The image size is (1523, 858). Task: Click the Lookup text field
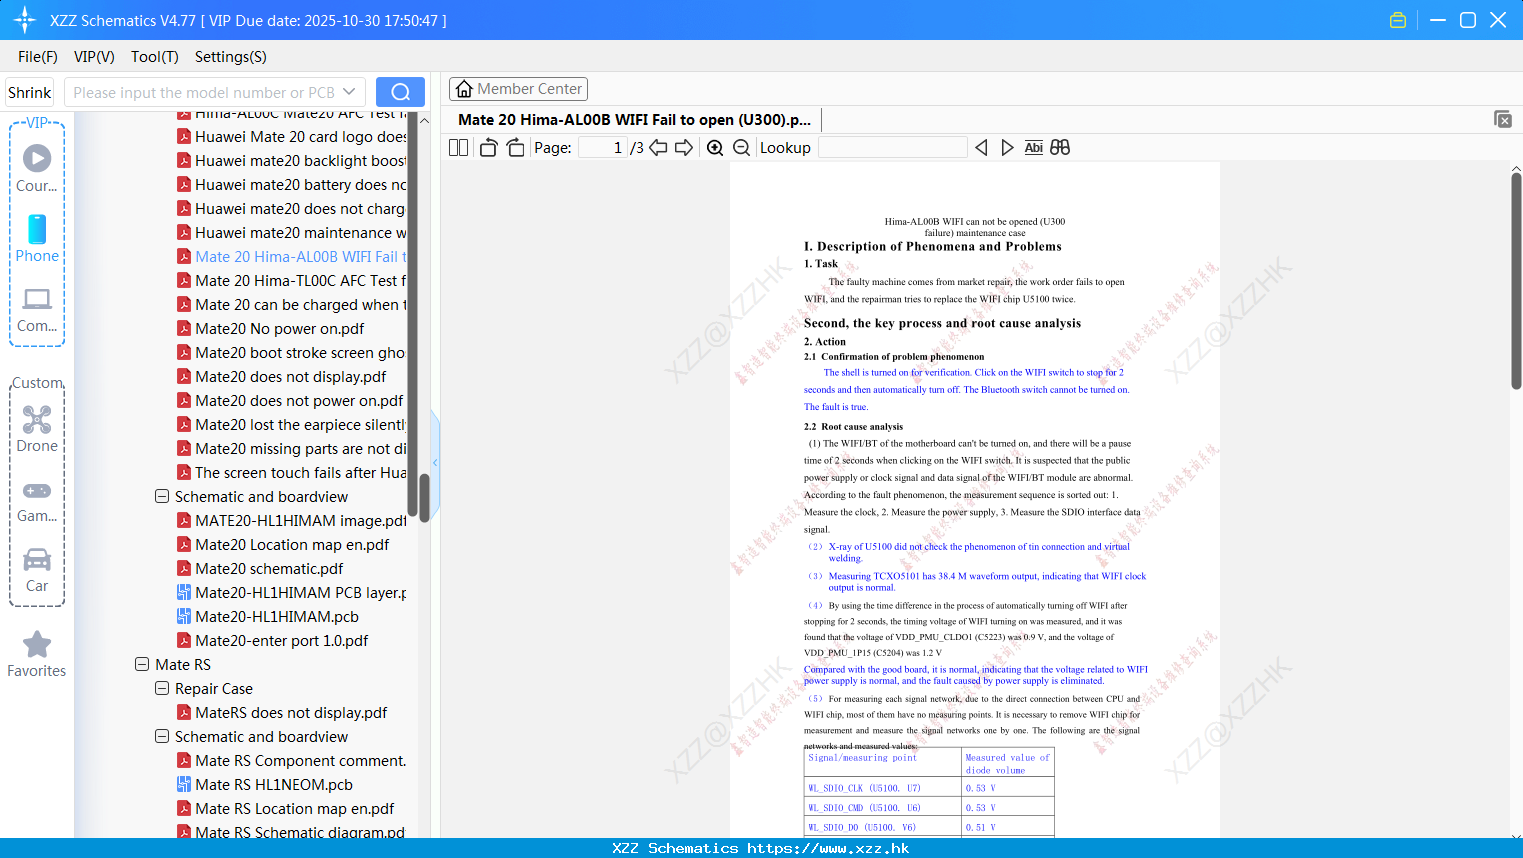point(893,147)
